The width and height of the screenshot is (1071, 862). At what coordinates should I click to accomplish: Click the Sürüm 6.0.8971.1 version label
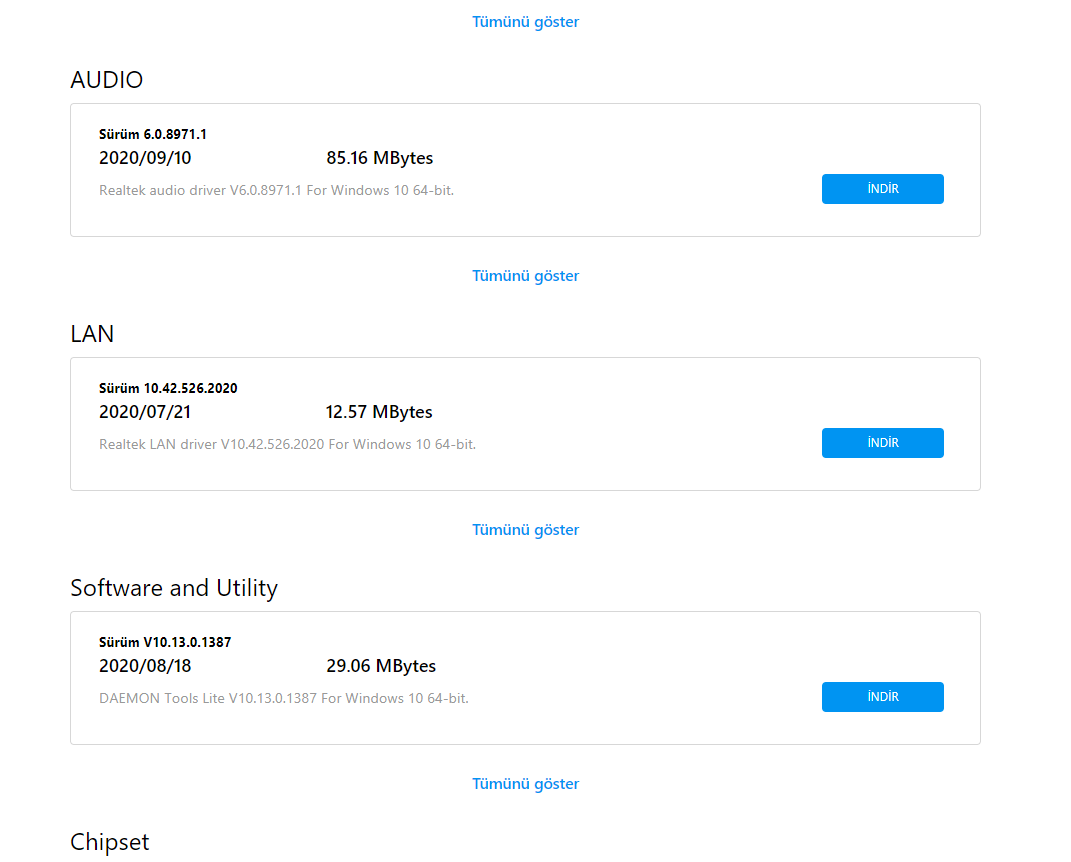pos(153,134)
